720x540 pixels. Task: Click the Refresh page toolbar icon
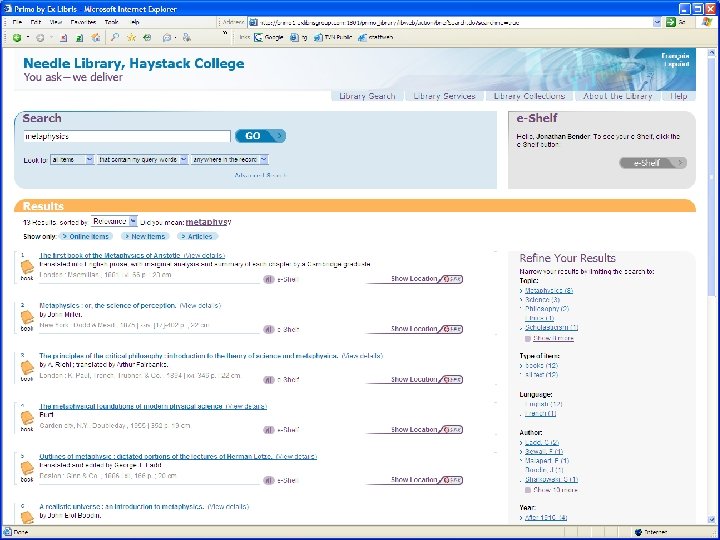click(79, 38)
